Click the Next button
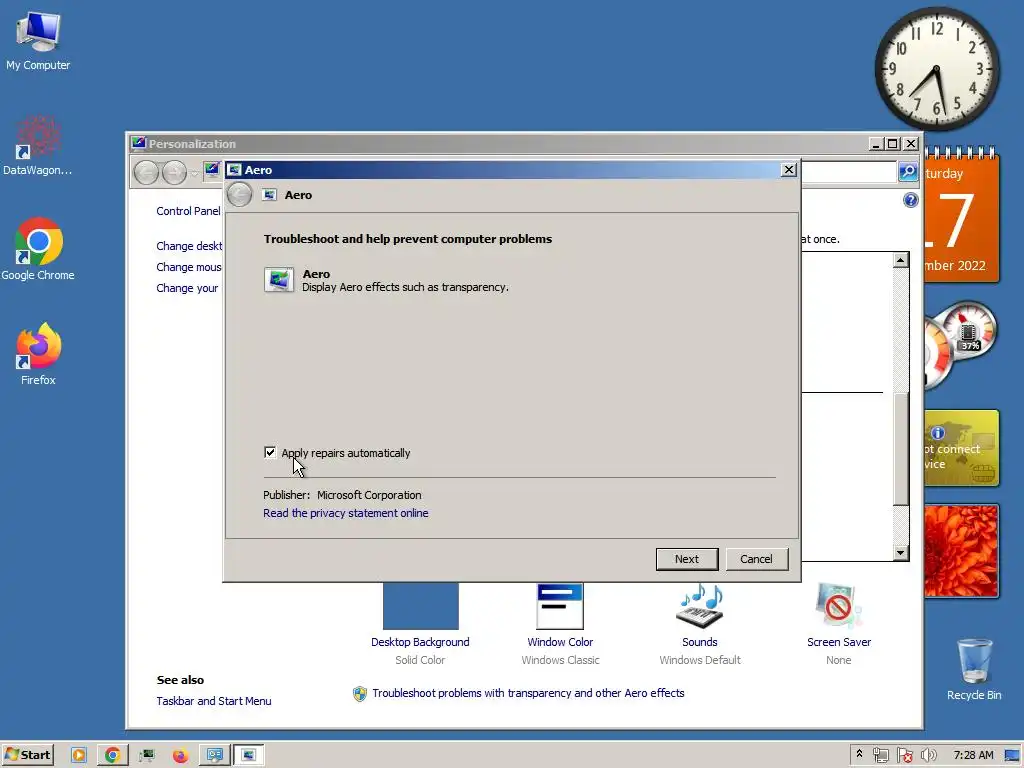Image resolution: width=1024 pixels, height=768 pixels. tap(686, 559)
